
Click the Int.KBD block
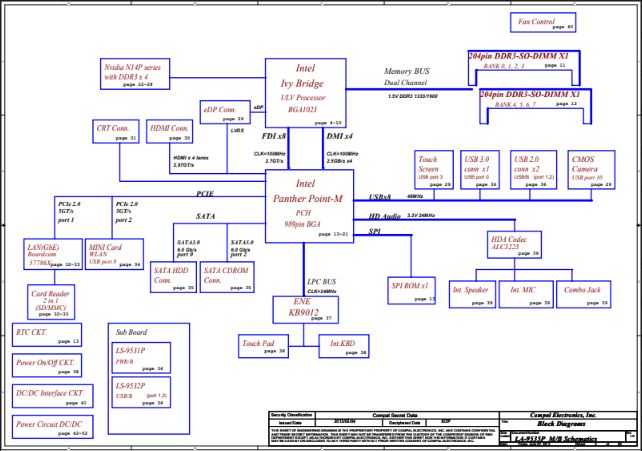coord(344,346)
